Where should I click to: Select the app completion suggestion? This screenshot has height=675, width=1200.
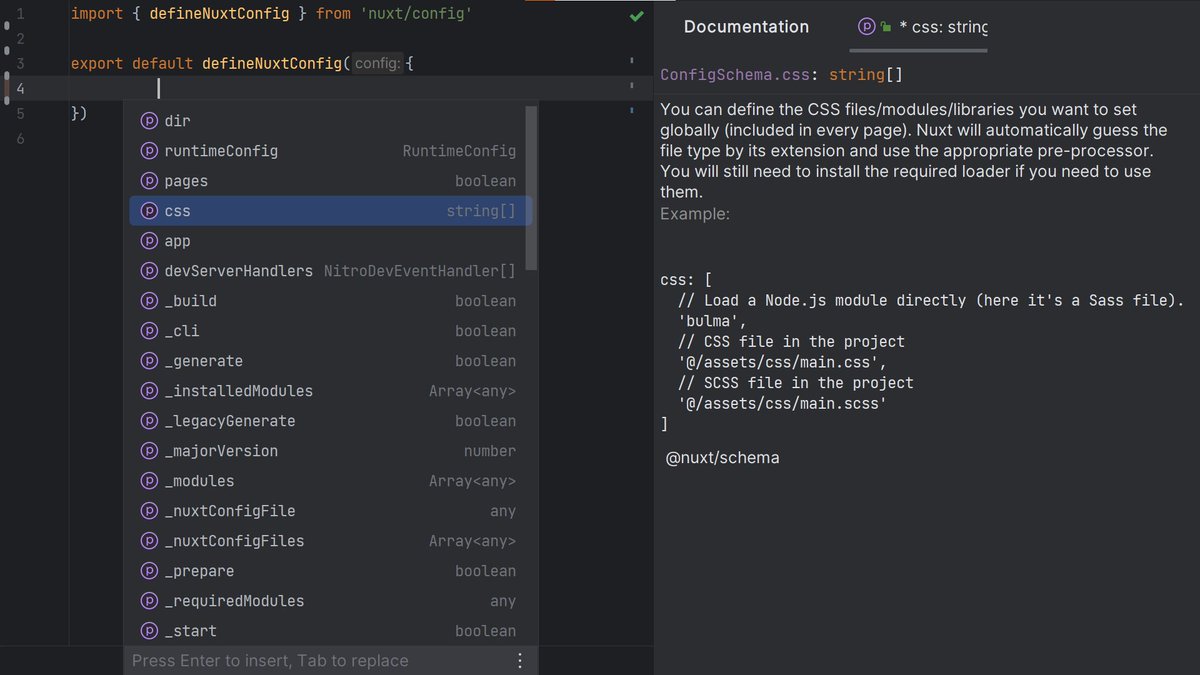(x=327, y=241)
